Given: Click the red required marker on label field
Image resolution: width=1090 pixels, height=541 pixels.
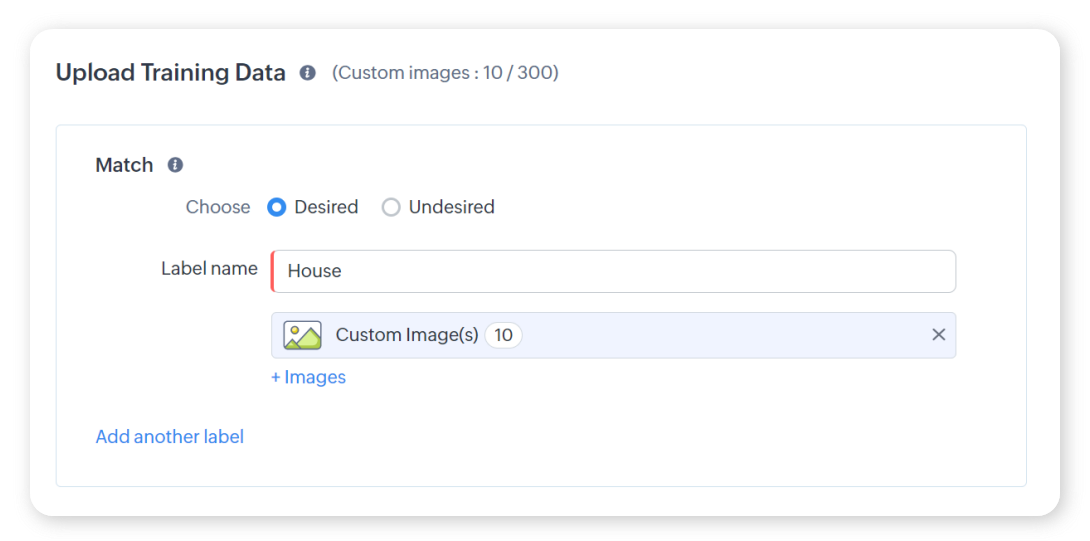Looking at the screenshot, I should (273, 271).
